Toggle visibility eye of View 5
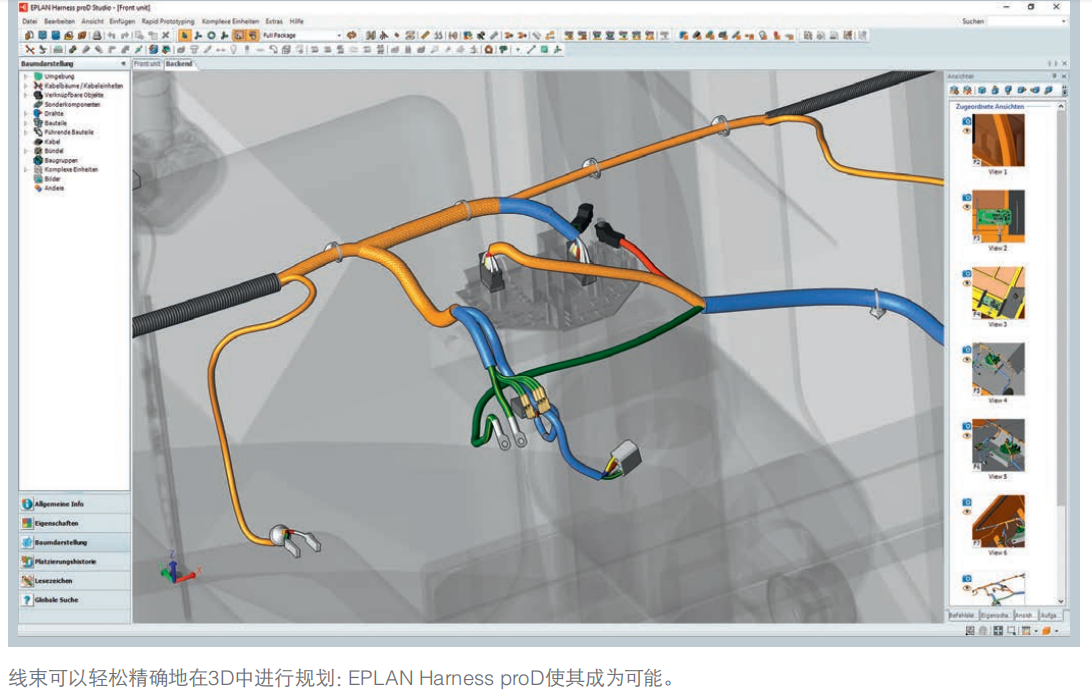1092x697 pixels. pos(967,435)
